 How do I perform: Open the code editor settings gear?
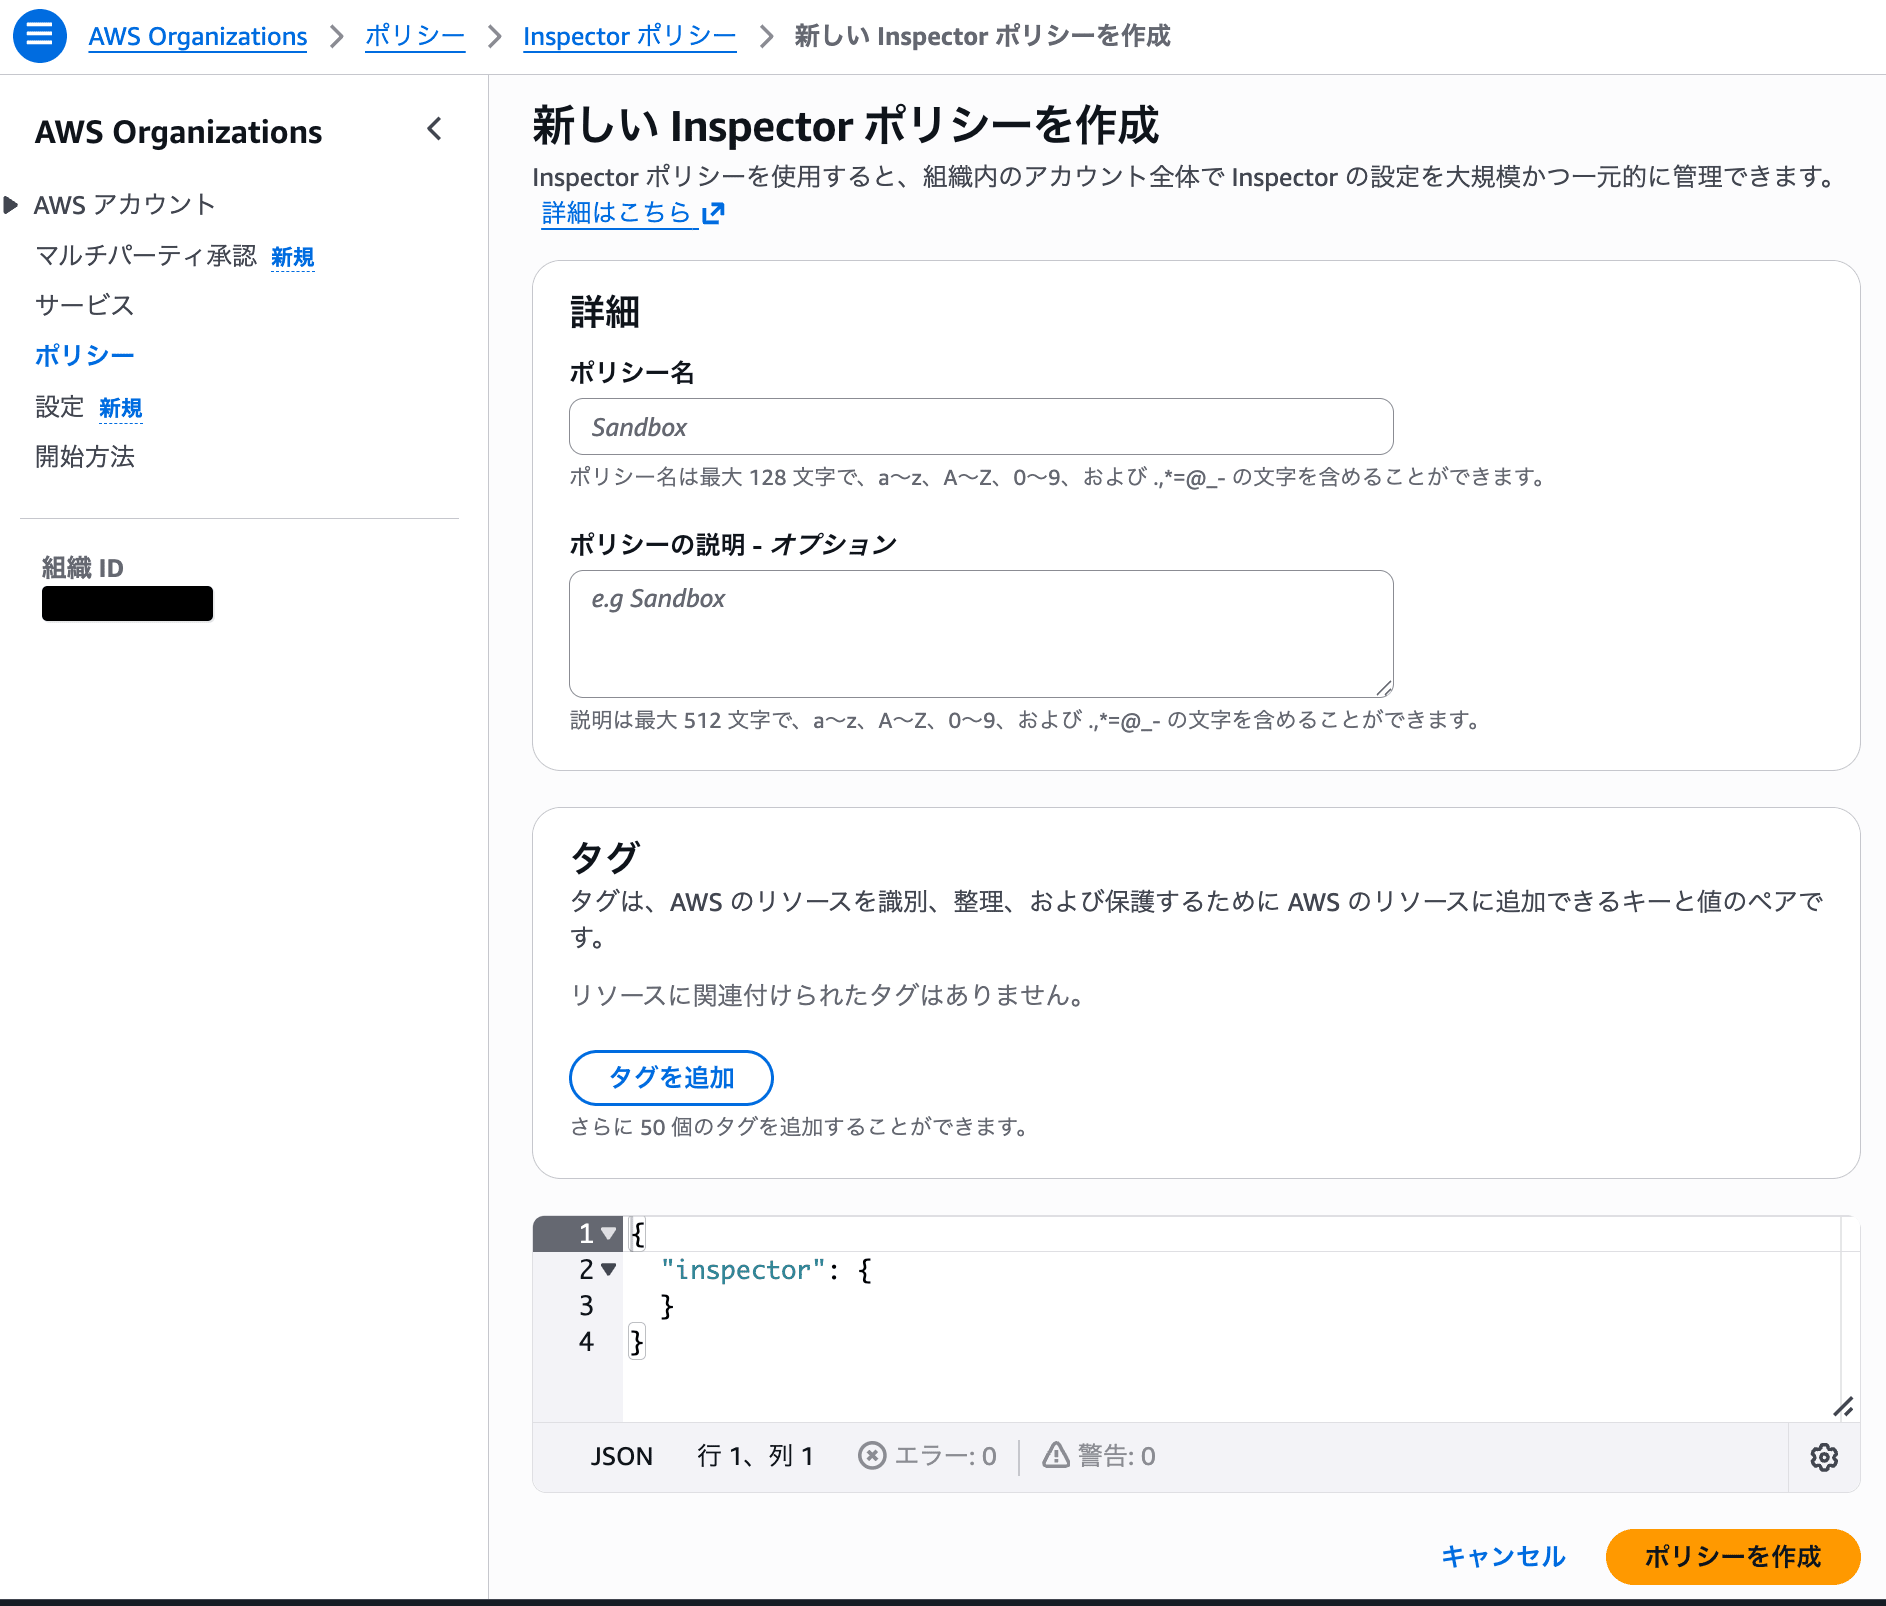click(x=1824, y=1457)
